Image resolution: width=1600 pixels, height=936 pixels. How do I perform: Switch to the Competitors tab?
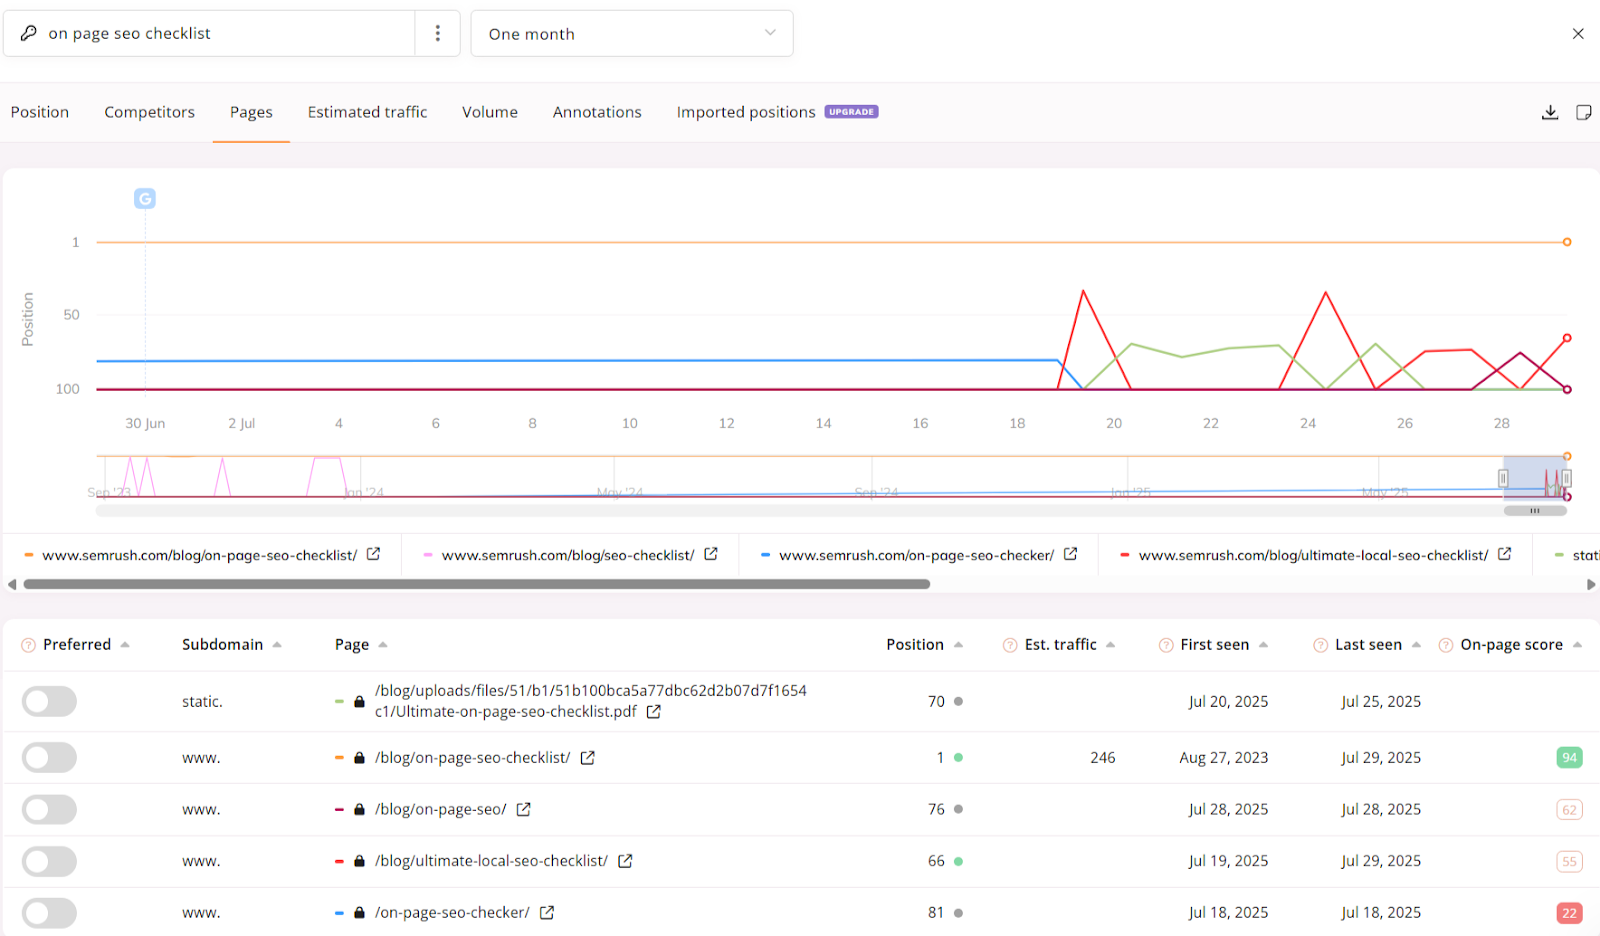click(x=149, y=112)
